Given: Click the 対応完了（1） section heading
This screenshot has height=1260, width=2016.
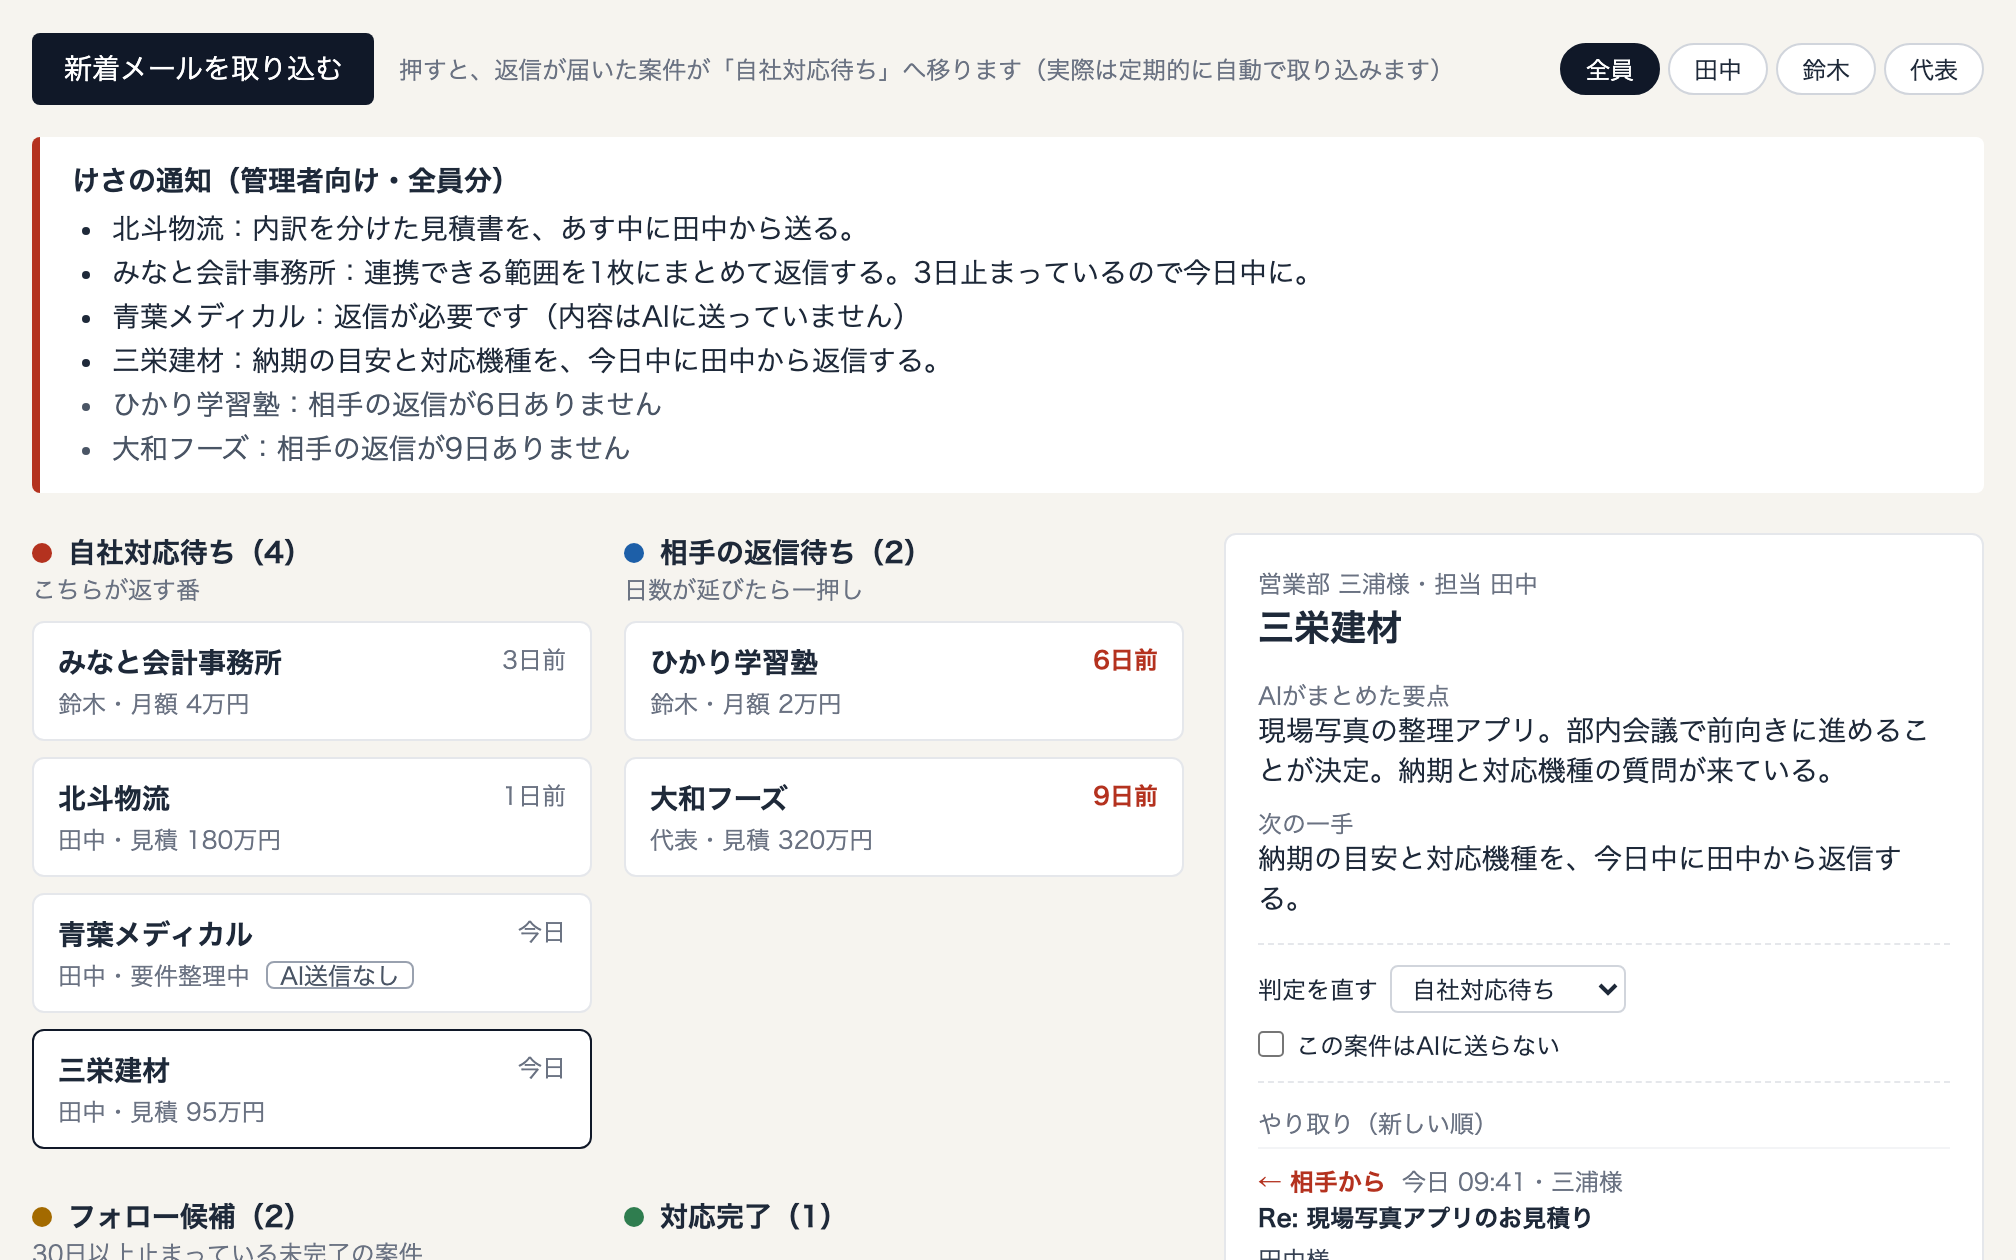Looking at the screenshot, I should 746,1216.
